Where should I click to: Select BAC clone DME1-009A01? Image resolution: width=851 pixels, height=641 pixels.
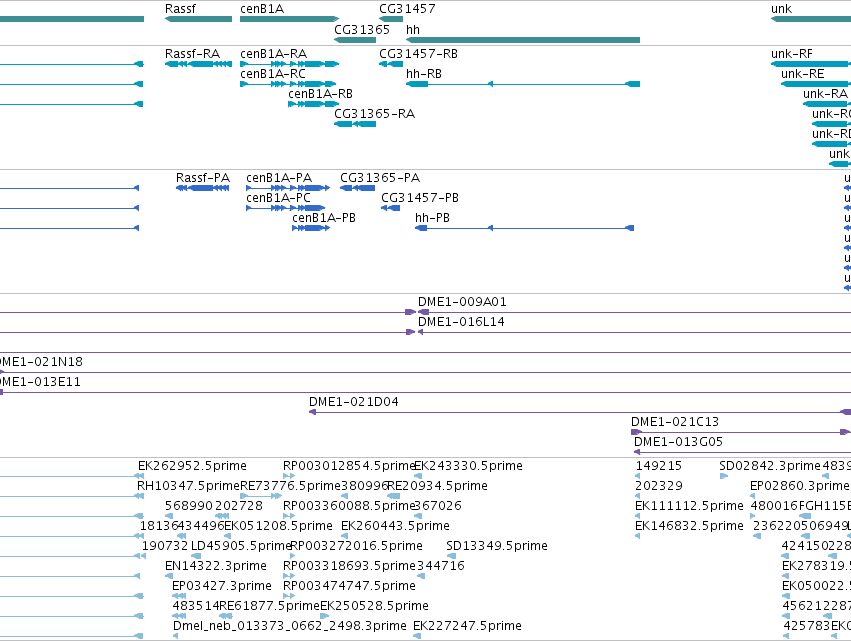462,302
